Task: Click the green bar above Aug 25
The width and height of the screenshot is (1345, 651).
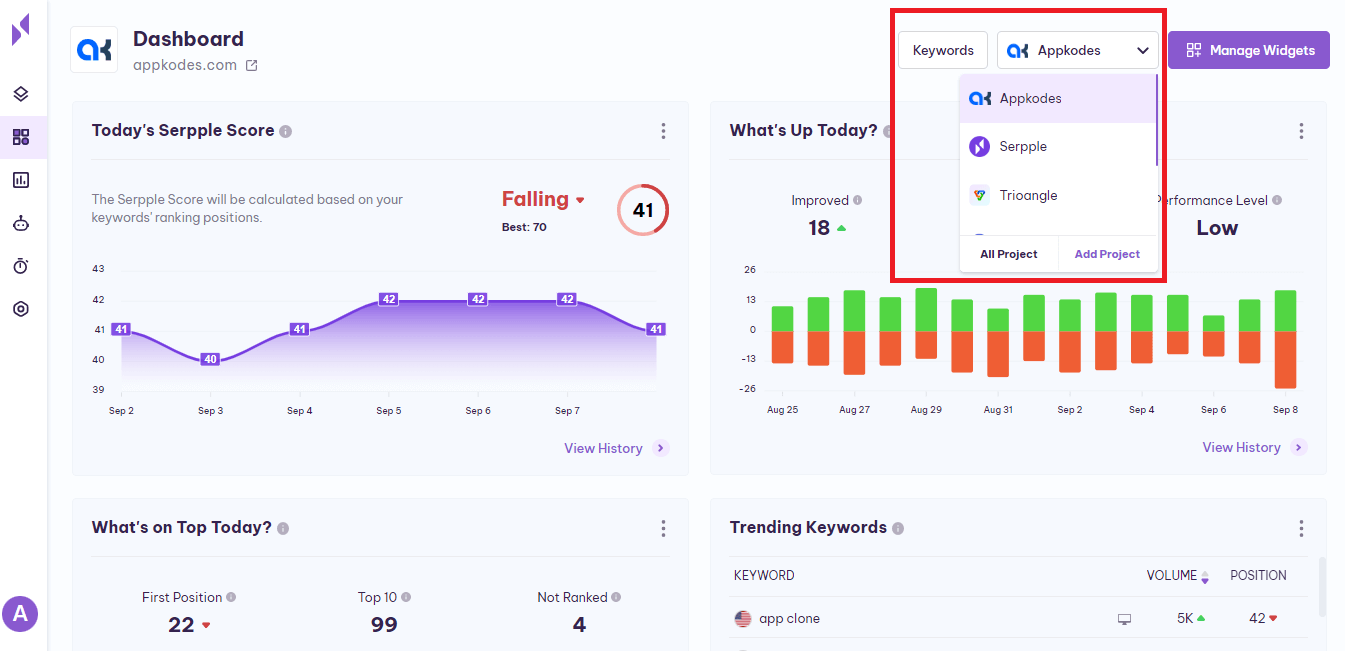Action: [782, 319]
